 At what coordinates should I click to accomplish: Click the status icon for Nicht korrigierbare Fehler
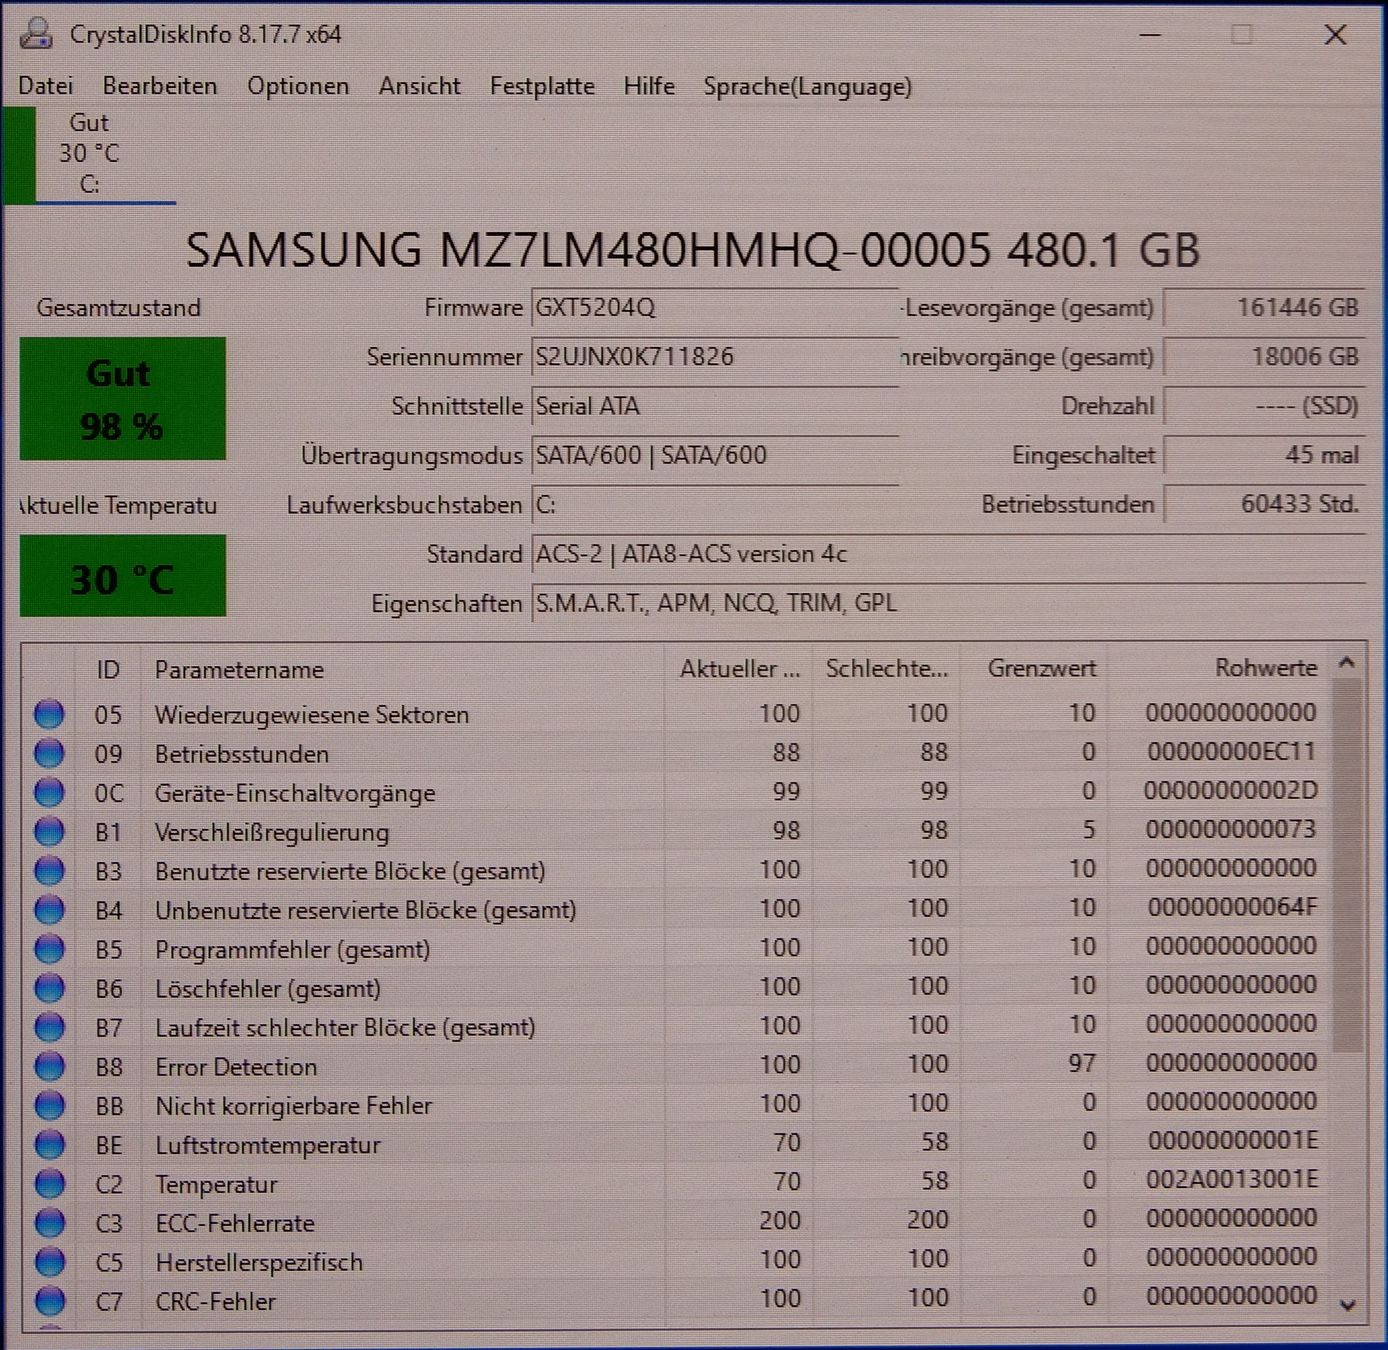click(x=49, y=1105)
